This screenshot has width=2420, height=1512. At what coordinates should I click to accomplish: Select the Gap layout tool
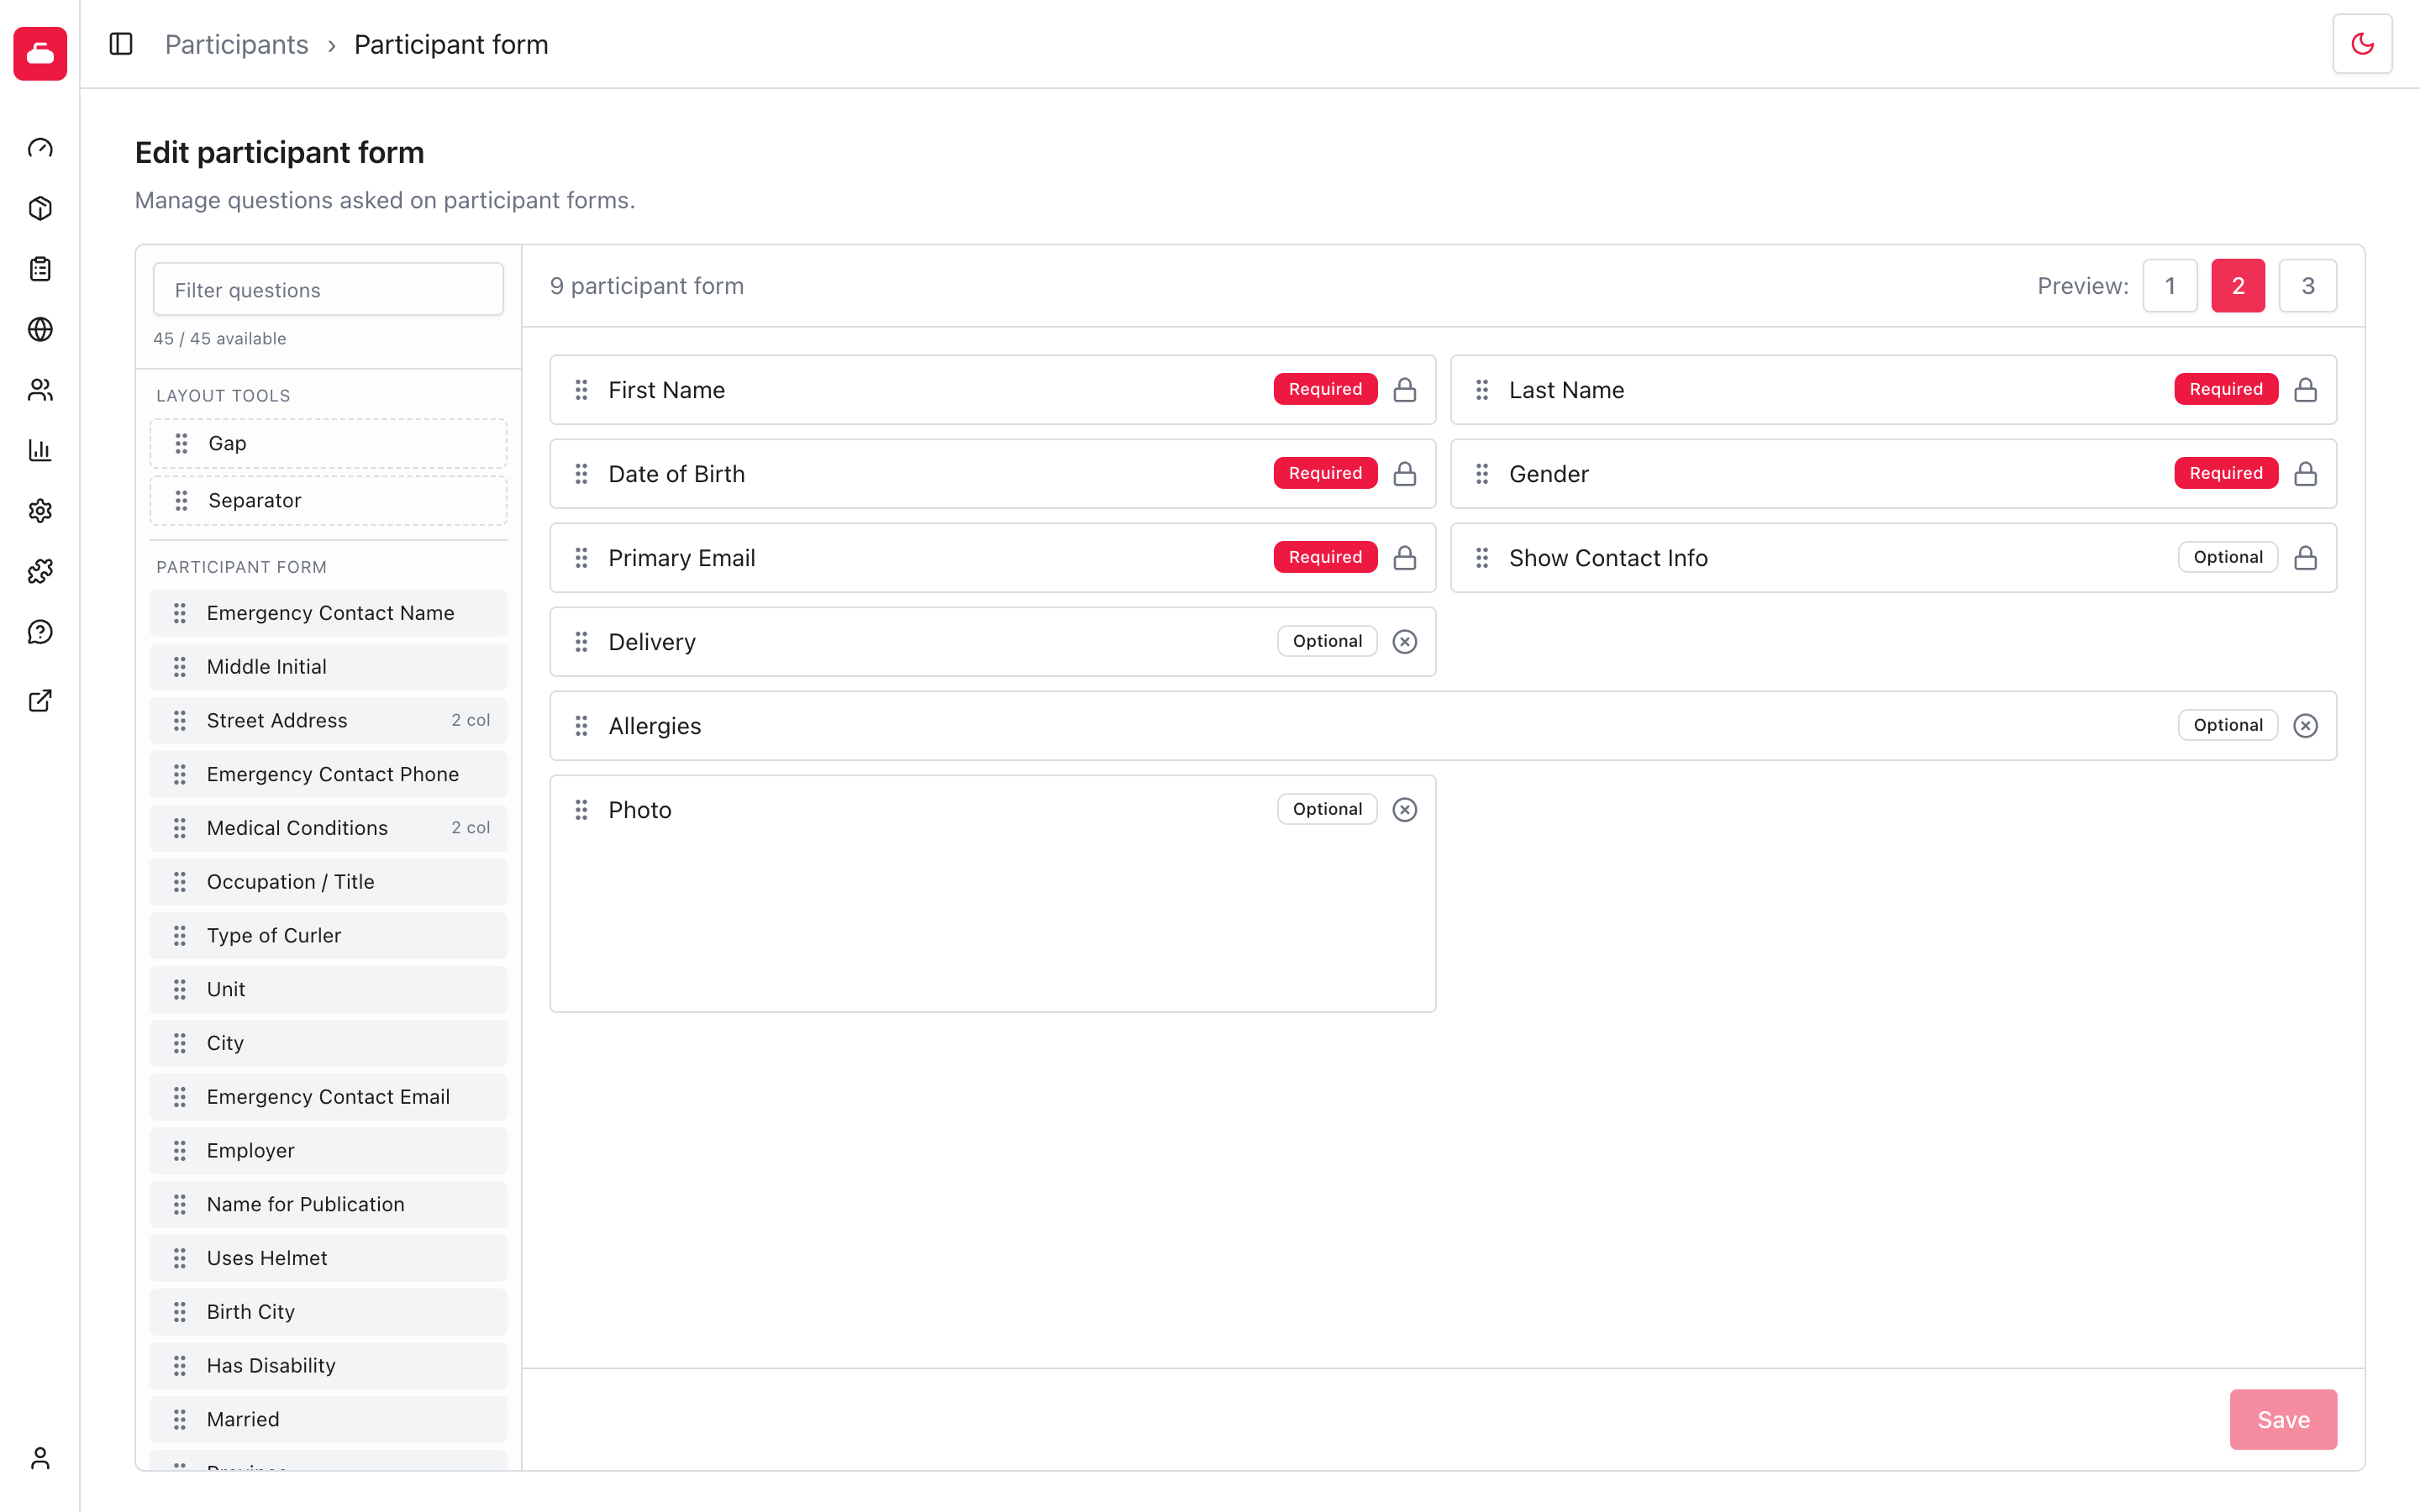[x=328, y=444]
